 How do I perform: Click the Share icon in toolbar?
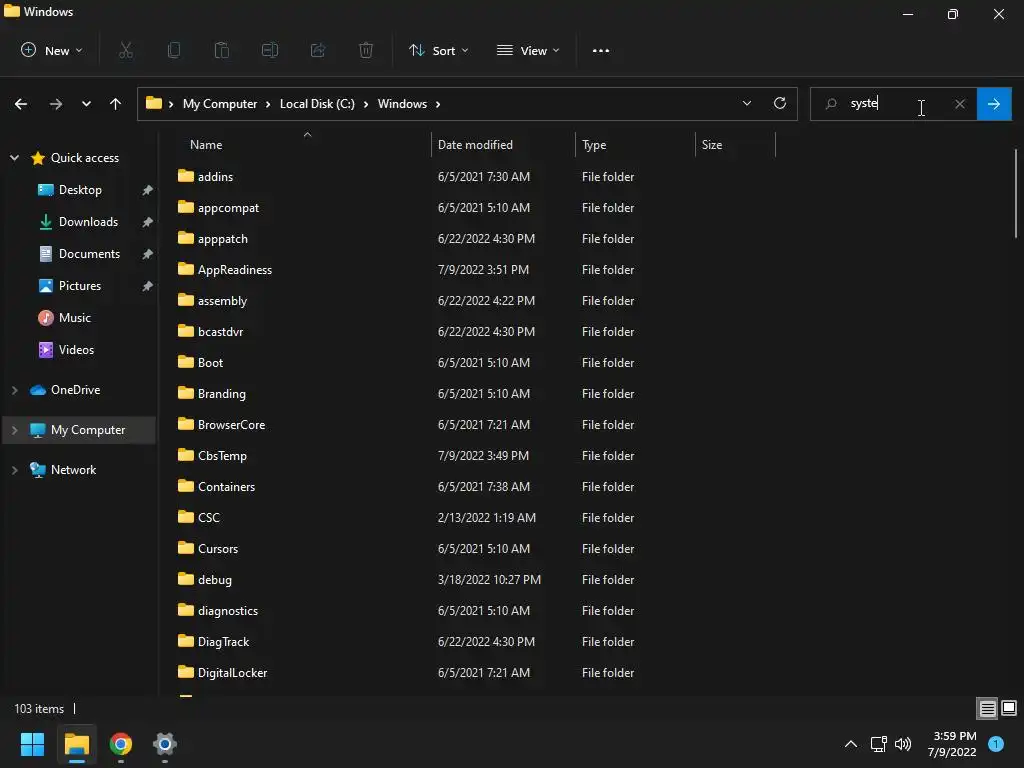pos(318,50)
